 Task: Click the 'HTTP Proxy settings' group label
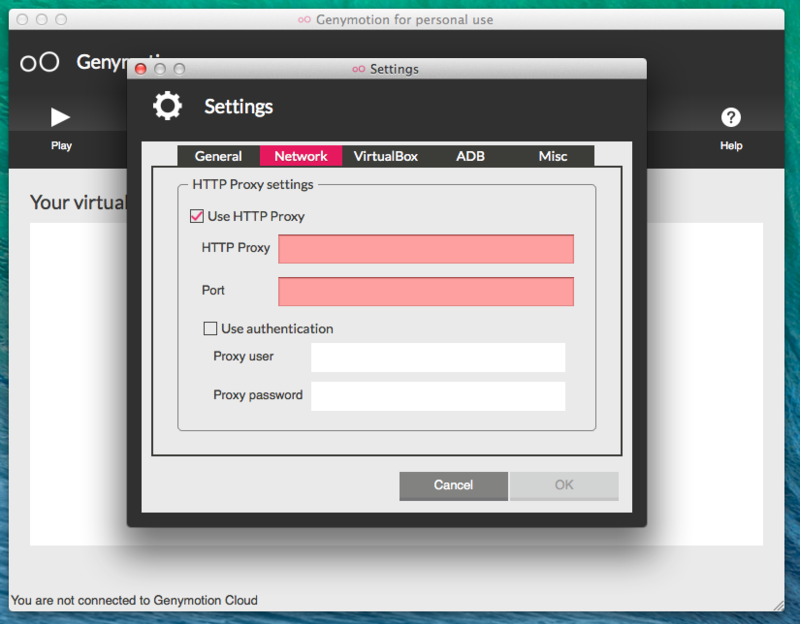click(253, 184)
